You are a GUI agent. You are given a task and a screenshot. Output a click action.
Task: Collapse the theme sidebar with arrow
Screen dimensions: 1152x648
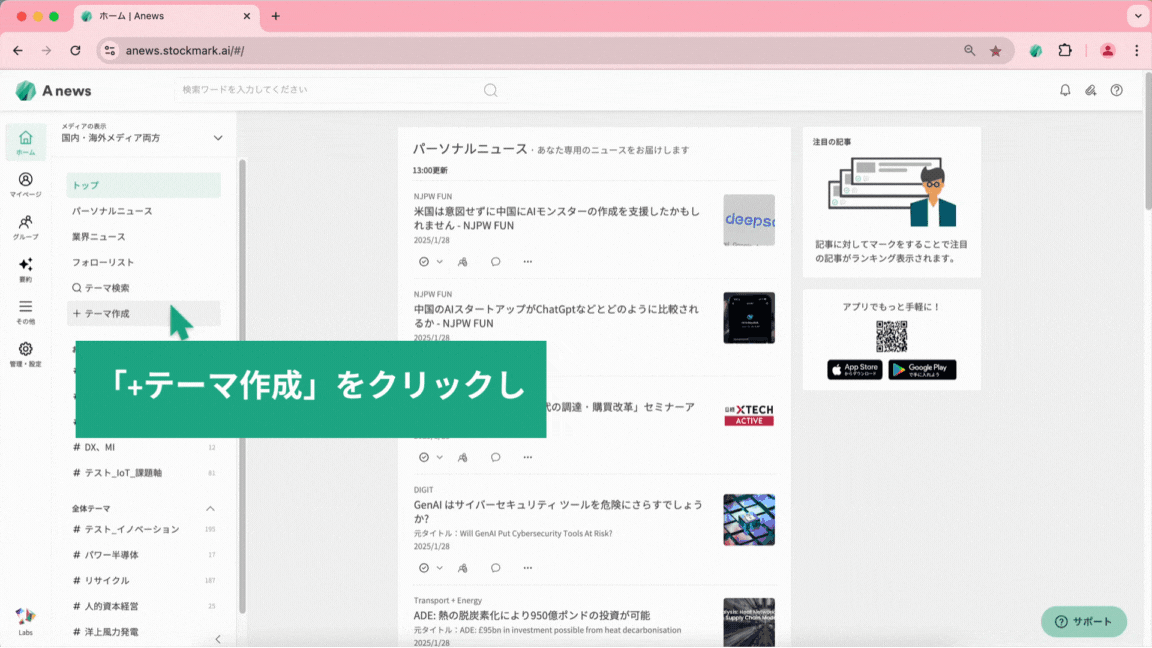(x=218, y=639)
